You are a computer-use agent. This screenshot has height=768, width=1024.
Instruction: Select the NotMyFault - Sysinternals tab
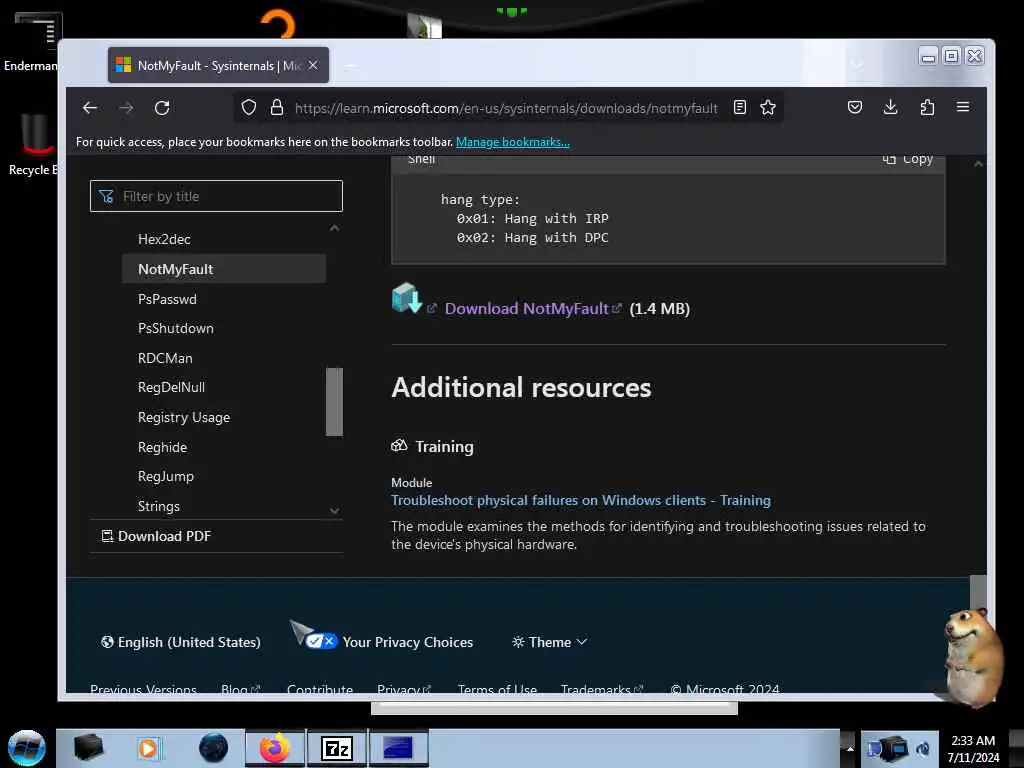[x=218, y=65]
